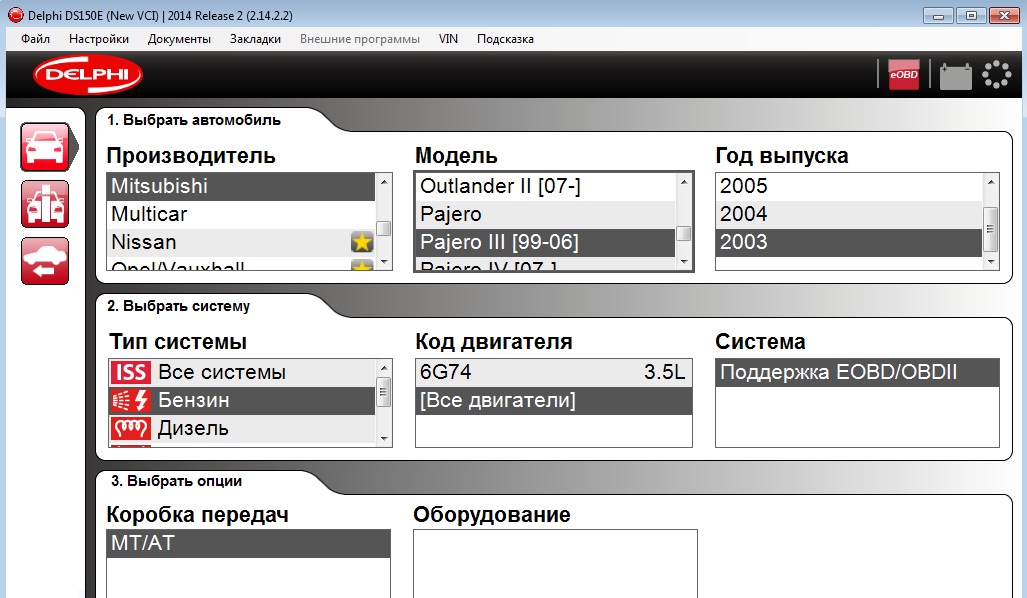Select the [Все двигатели] engine option
The width and height of the screenshot is (1027, 598).
tap(553, 400)
